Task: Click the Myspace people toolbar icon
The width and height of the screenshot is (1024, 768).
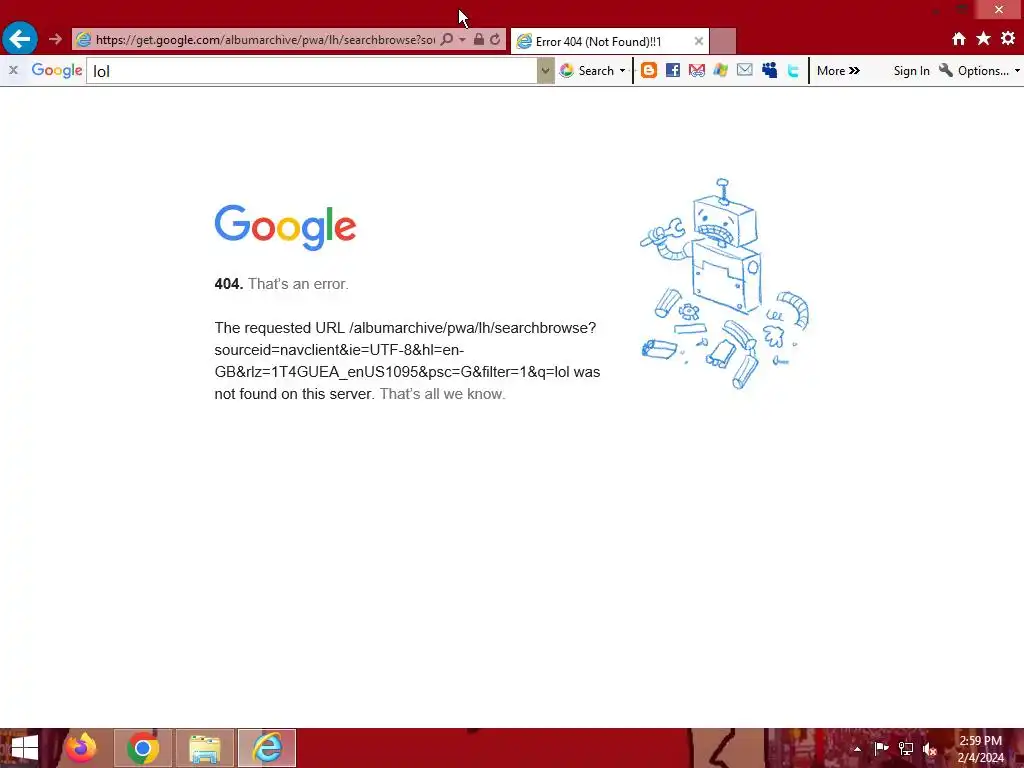Action: click(769, 70)
